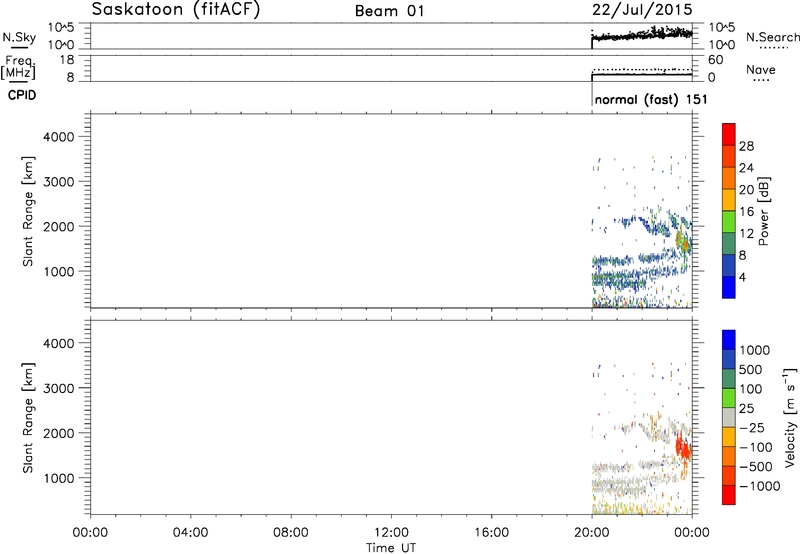
Task: Click the '08:00' time axis tick label
Action: coord(291,533)
